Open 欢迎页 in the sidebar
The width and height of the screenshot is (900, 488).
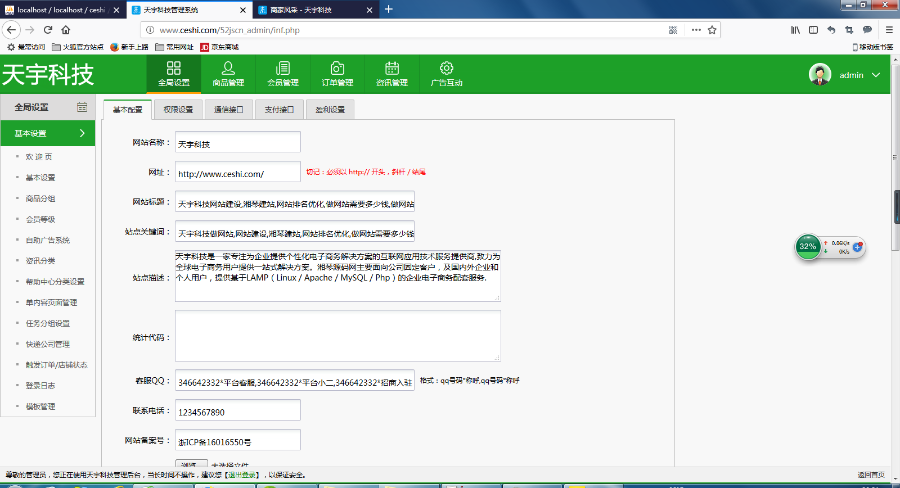(x=38, y=157)
